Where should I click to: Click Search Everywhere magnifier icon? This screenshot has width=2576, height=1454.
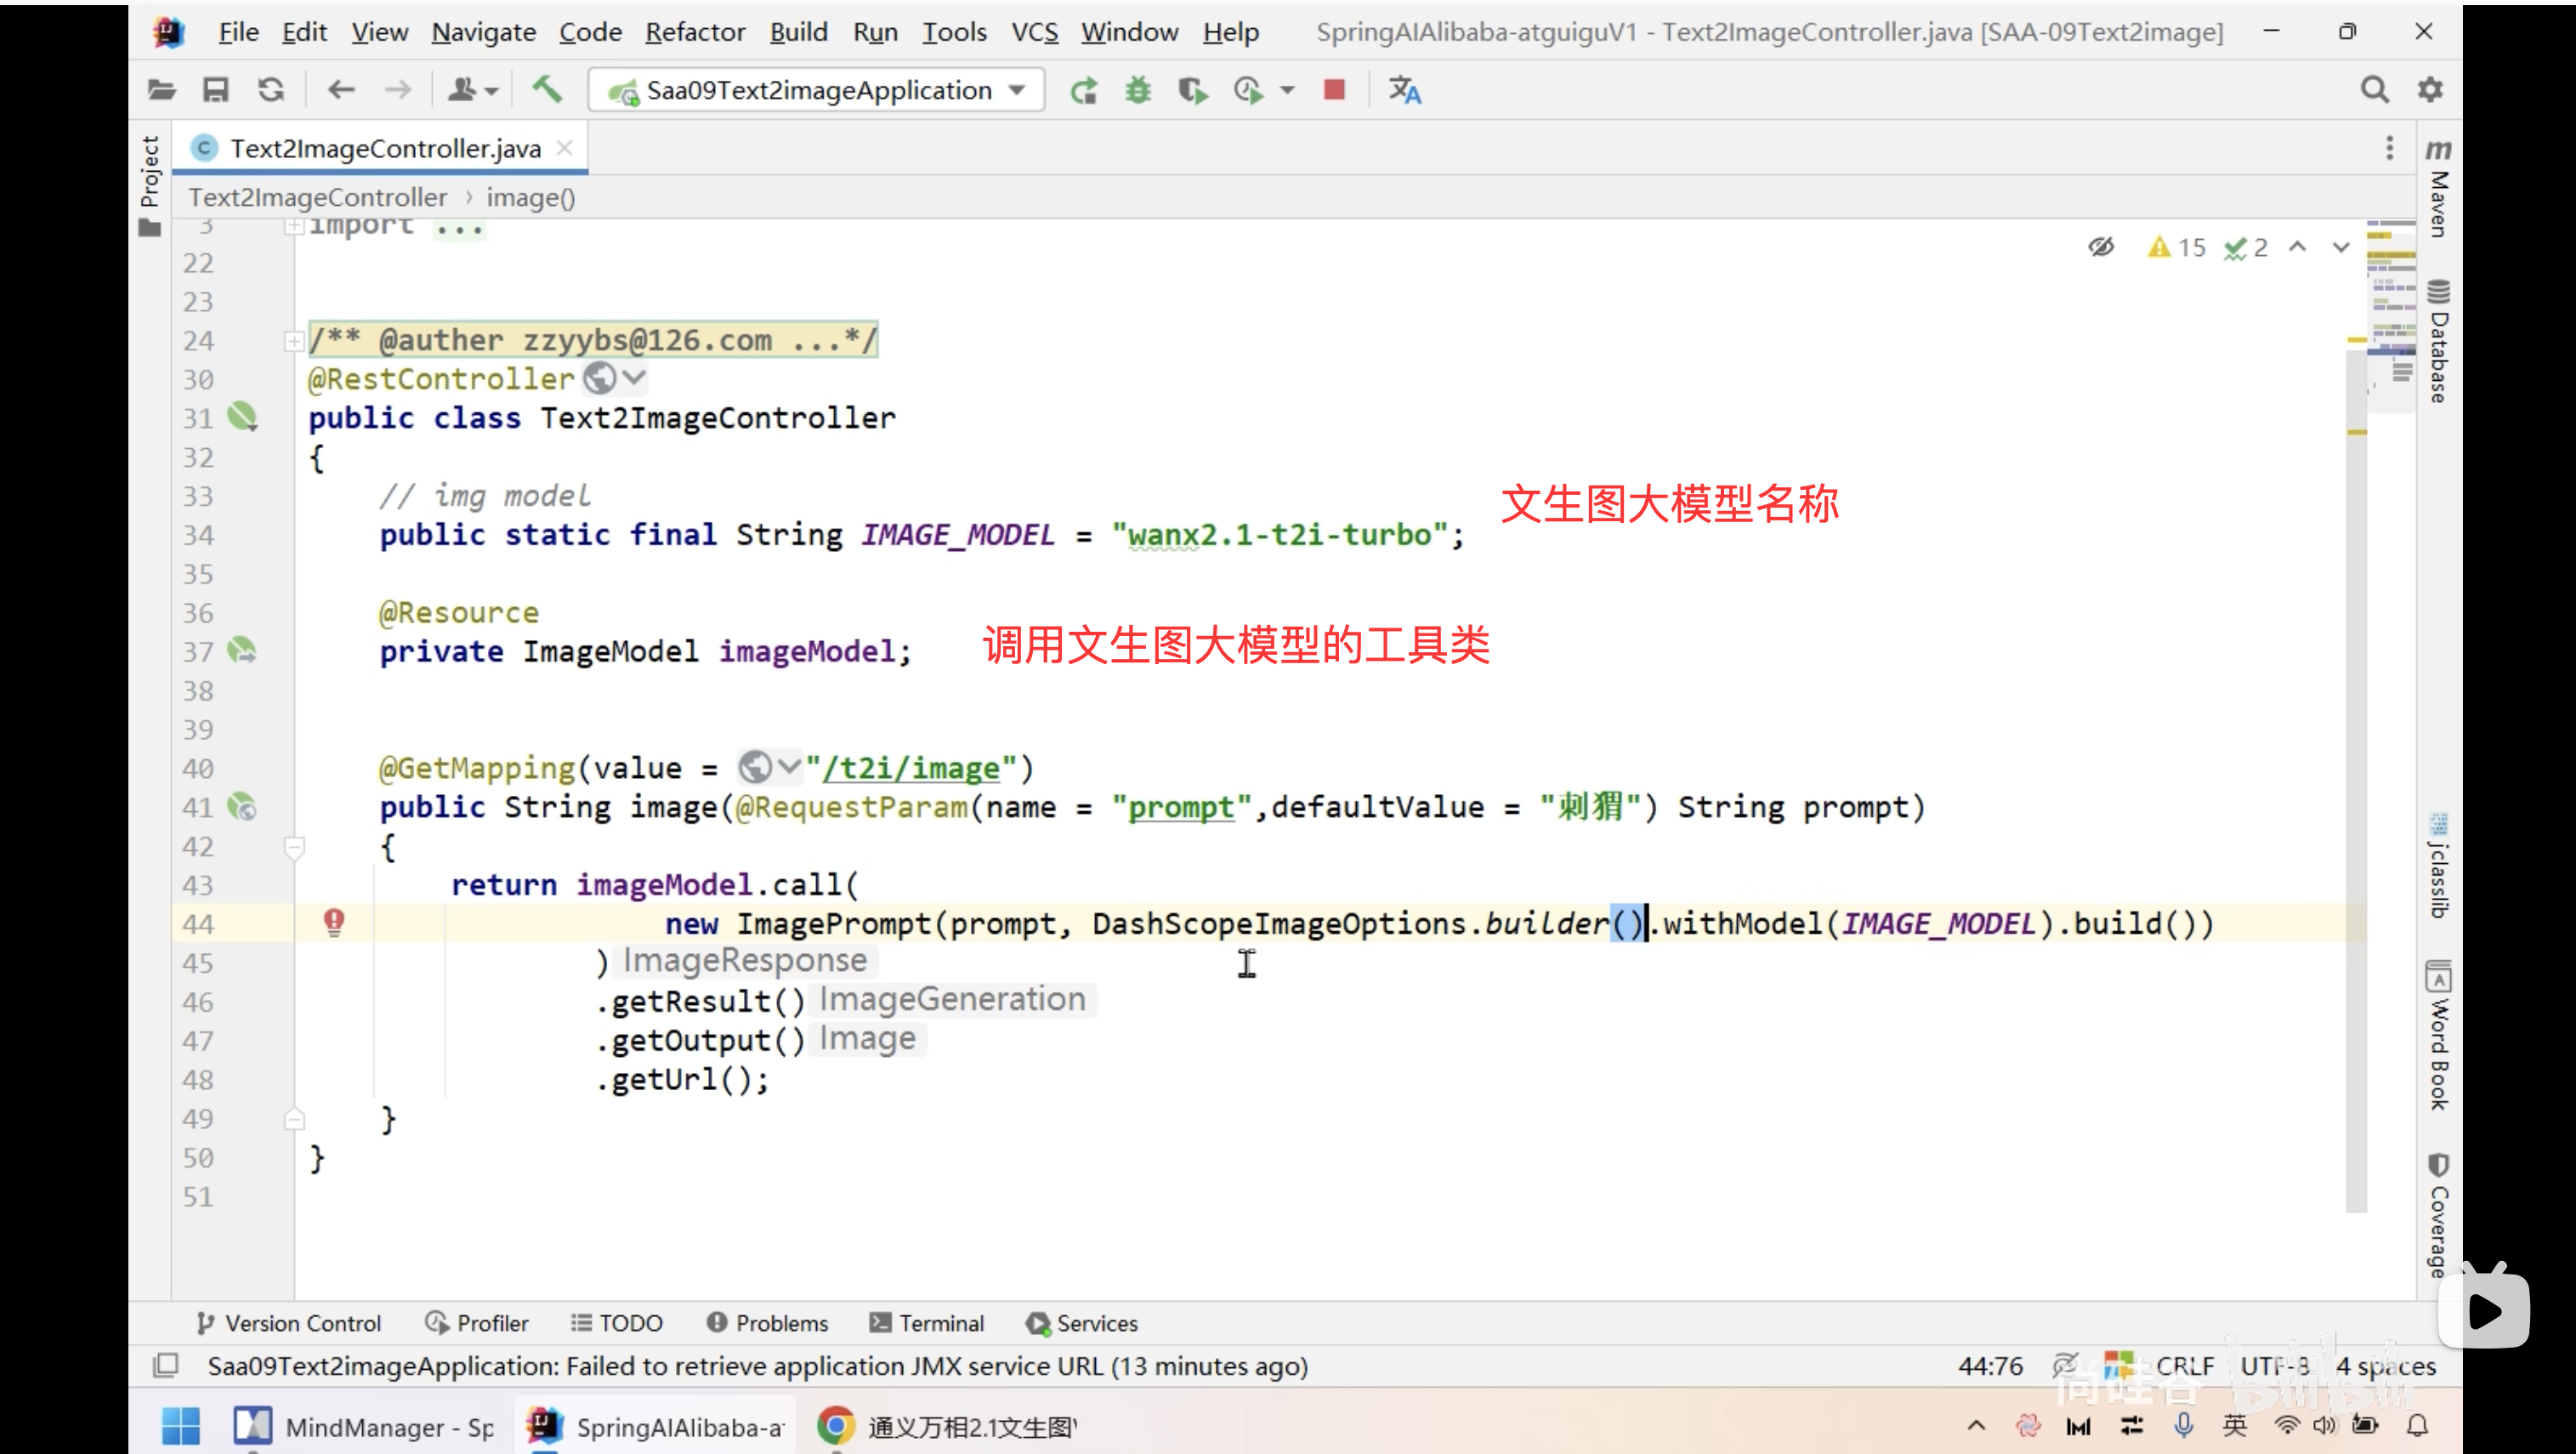click(x=2375, y=90)
